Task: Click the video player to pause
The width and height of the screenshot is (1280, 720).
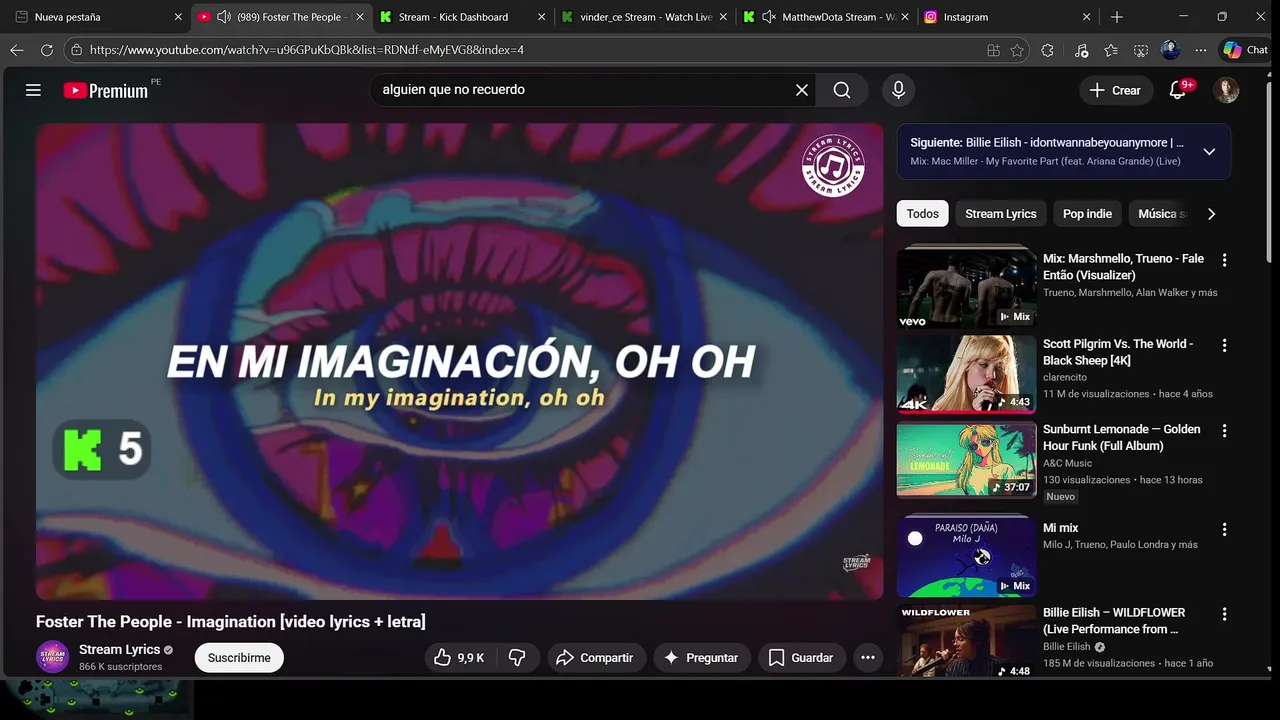Action: [460, 361]
